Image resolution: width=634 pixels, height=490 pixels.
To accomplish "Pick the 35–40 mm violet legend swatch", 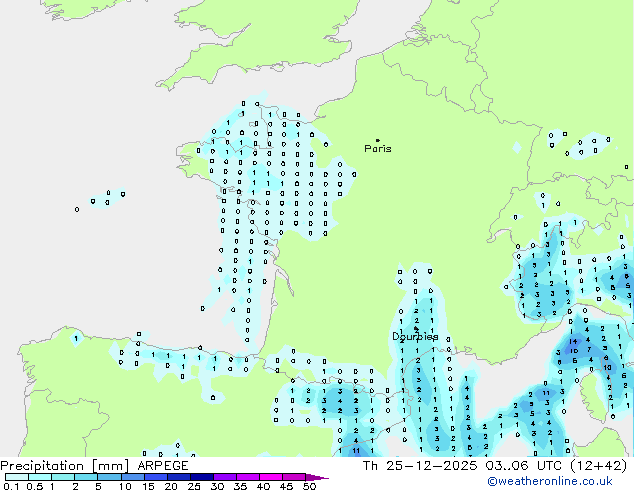I will click(x=248, y=477).
